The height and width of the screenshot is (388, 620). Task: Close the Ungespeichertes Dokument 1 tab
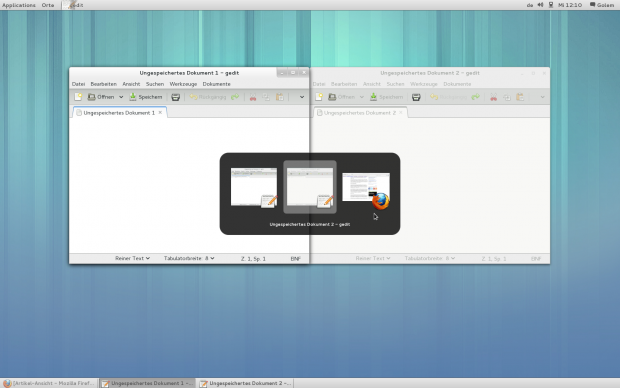pyautogui.click(x=160, y=113)
